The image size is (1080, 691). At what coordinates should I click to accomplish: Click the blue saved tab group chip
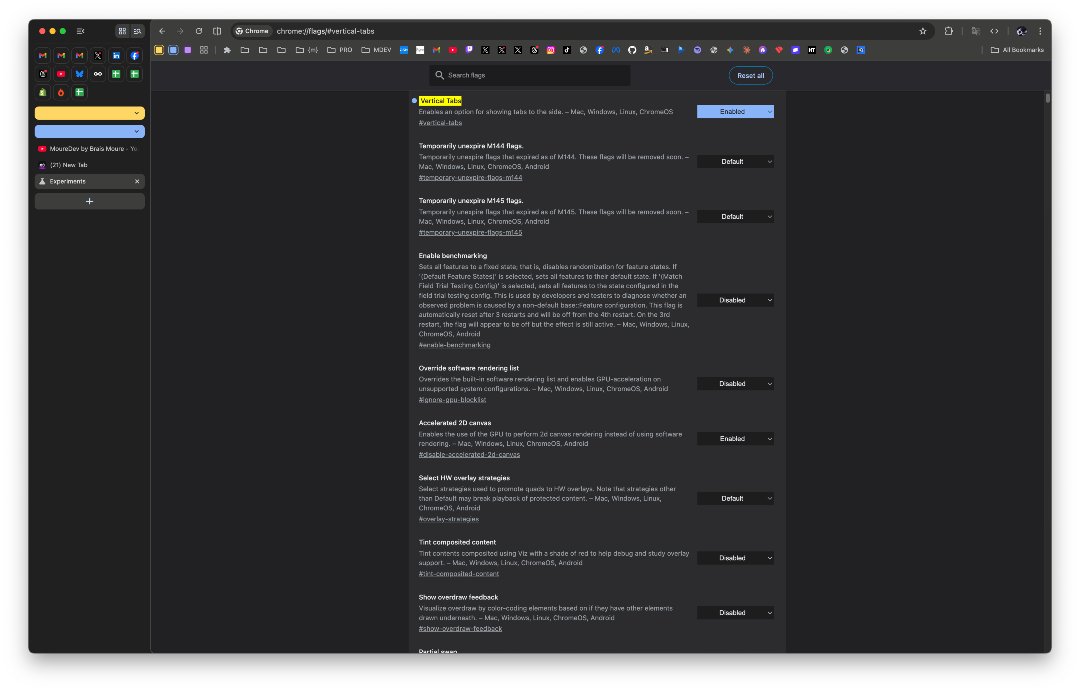click(173, 50)
